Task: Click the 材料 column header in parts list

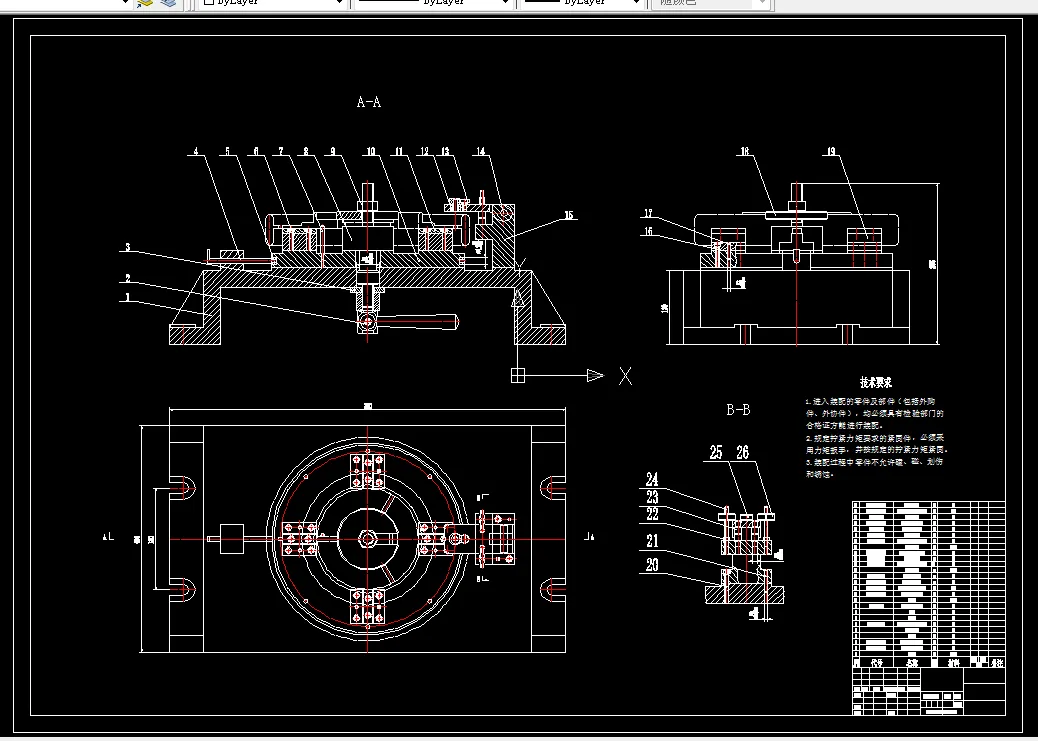Action: coord(953,662)
